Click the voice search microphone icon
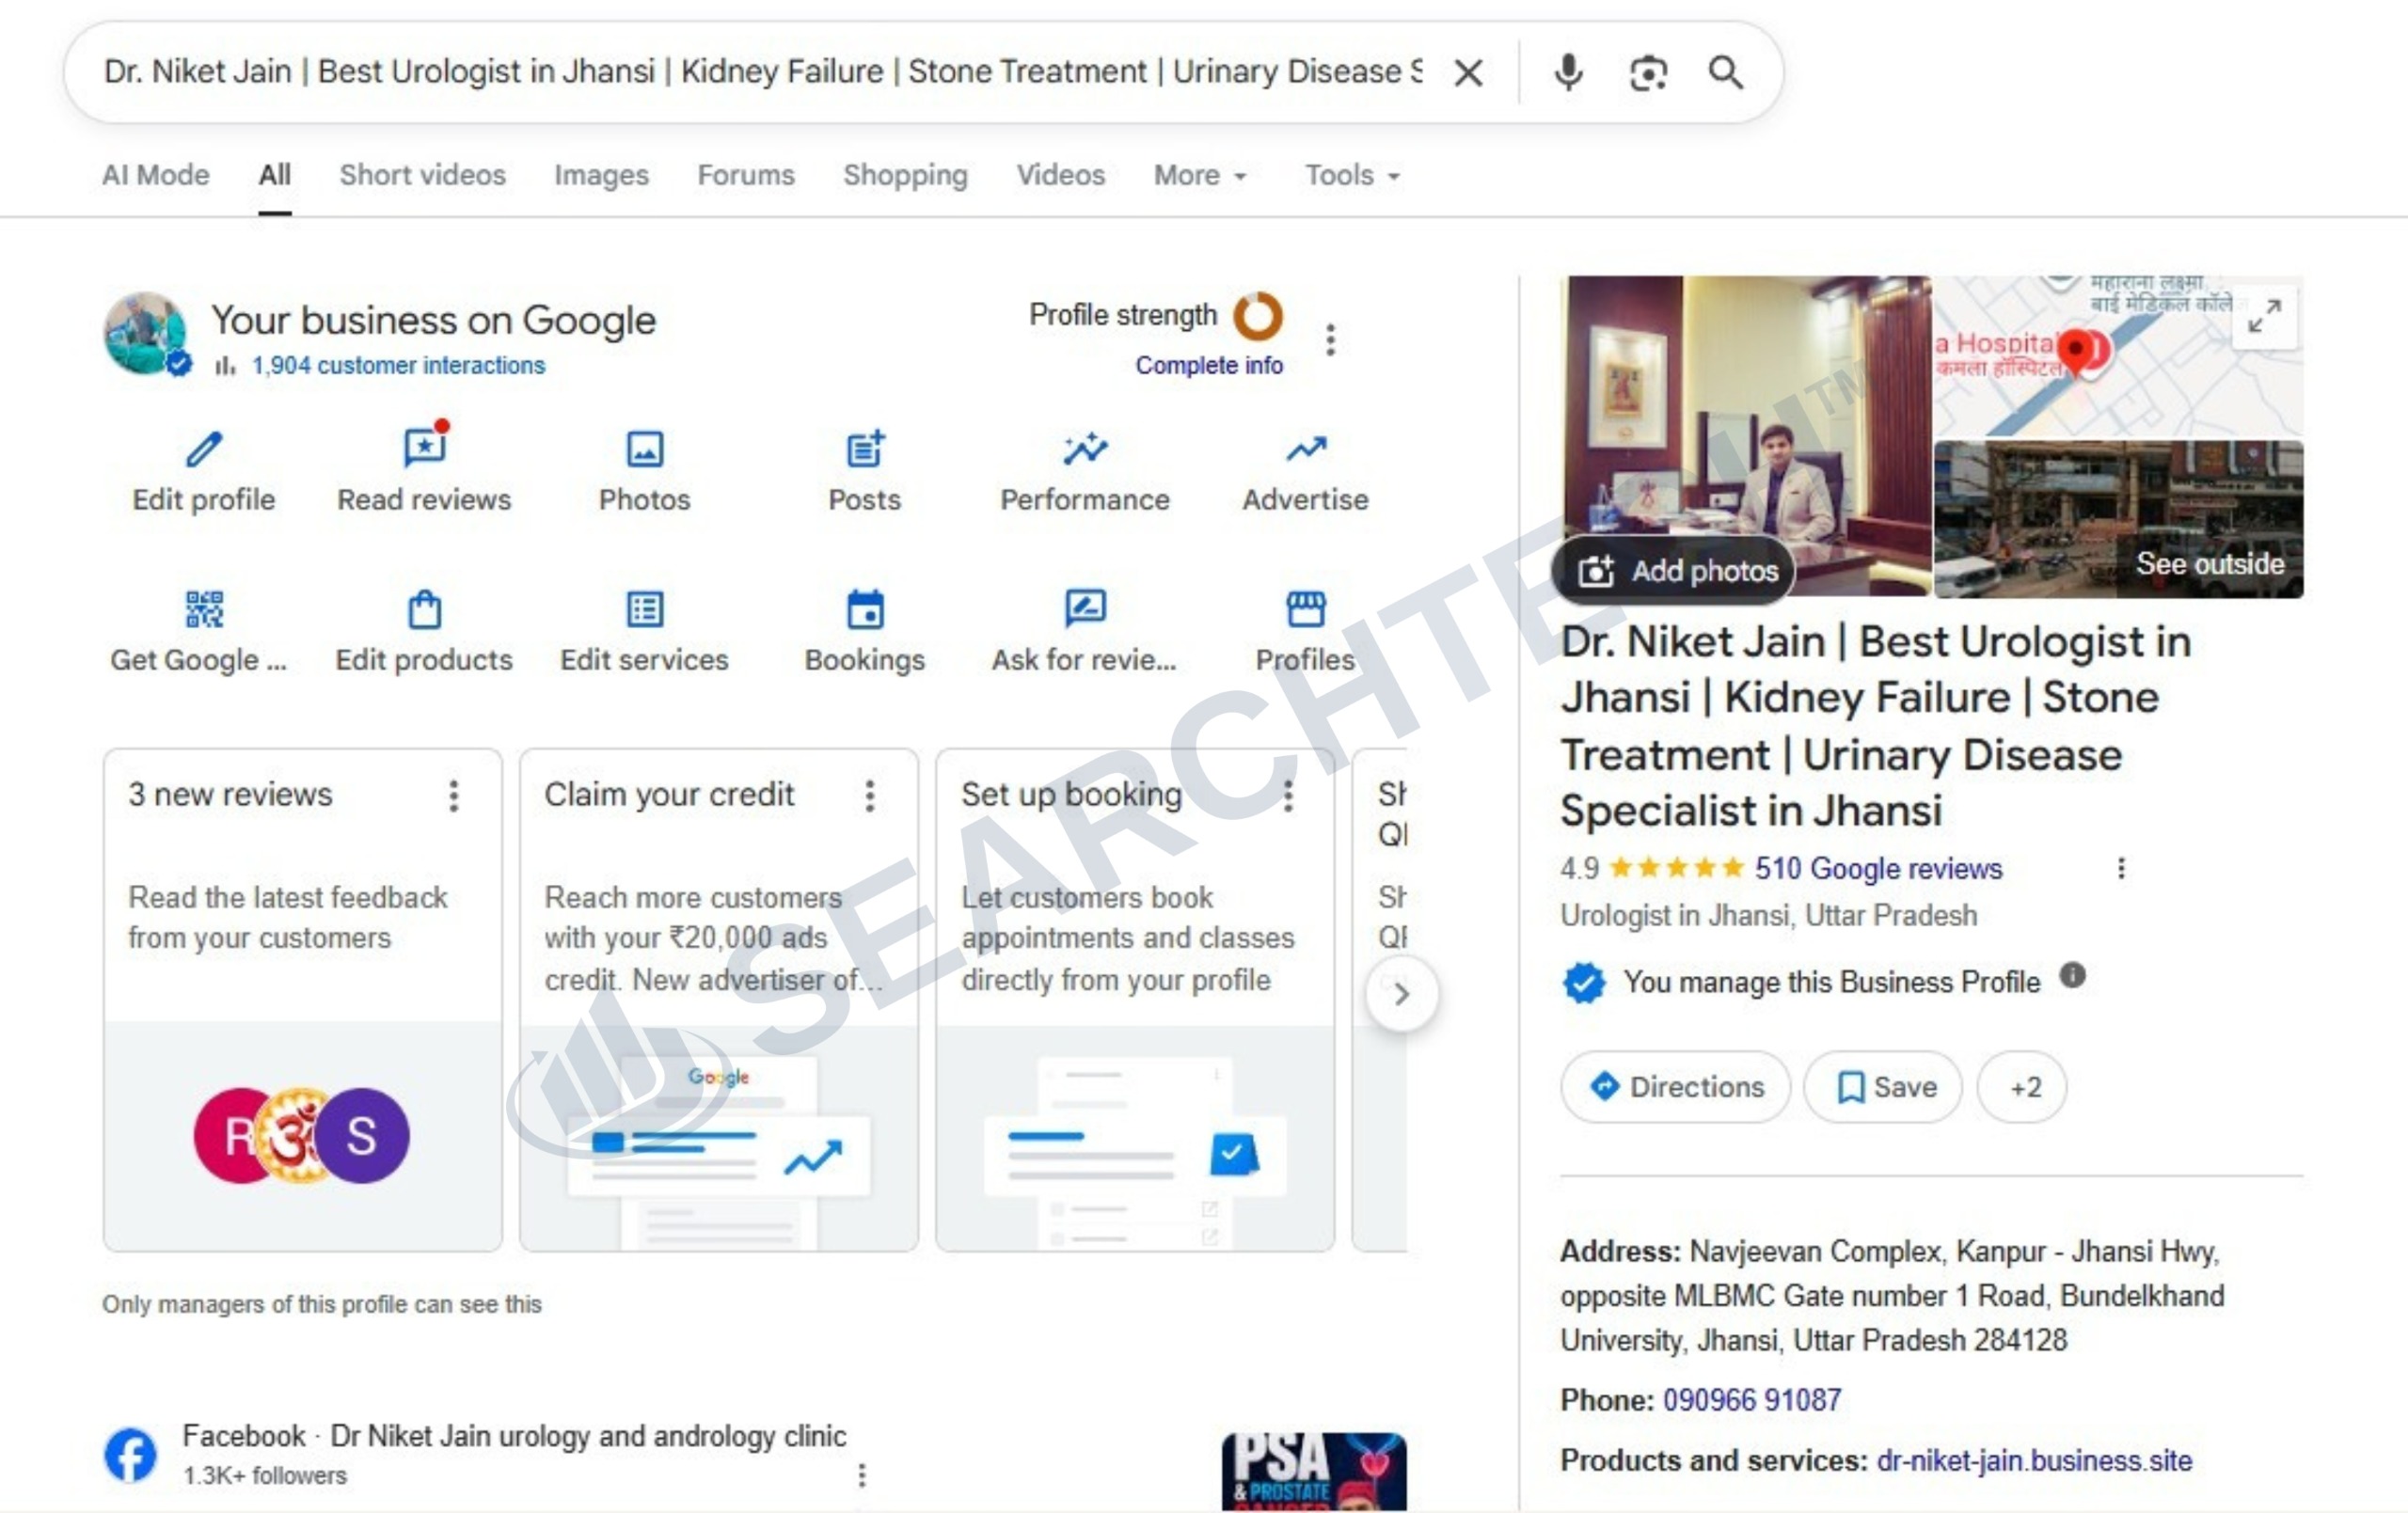Screen dimensions: 2408x1513 coord(1569,73)
